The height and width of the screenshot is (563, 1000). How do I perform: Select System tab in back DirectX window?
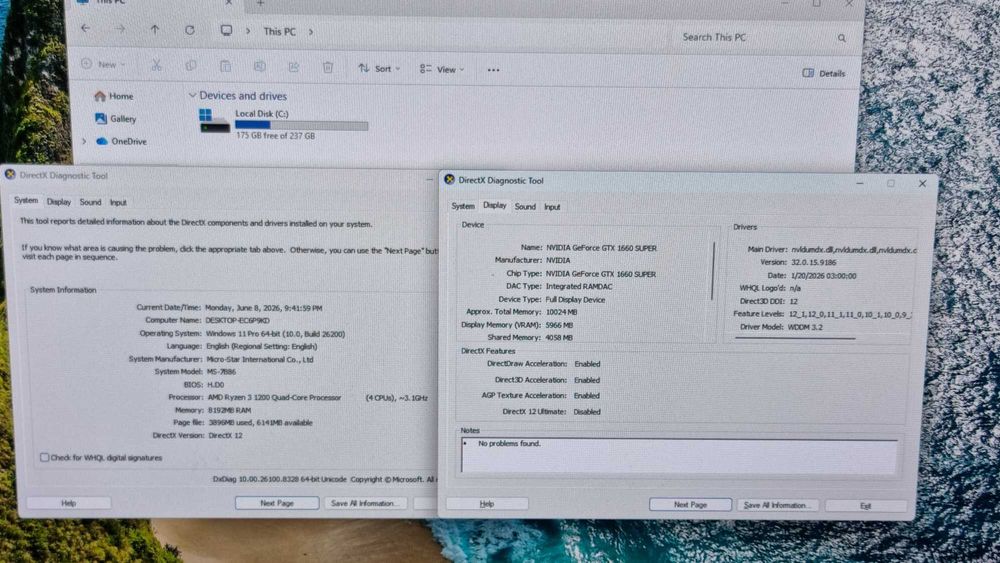coord(26,200)
